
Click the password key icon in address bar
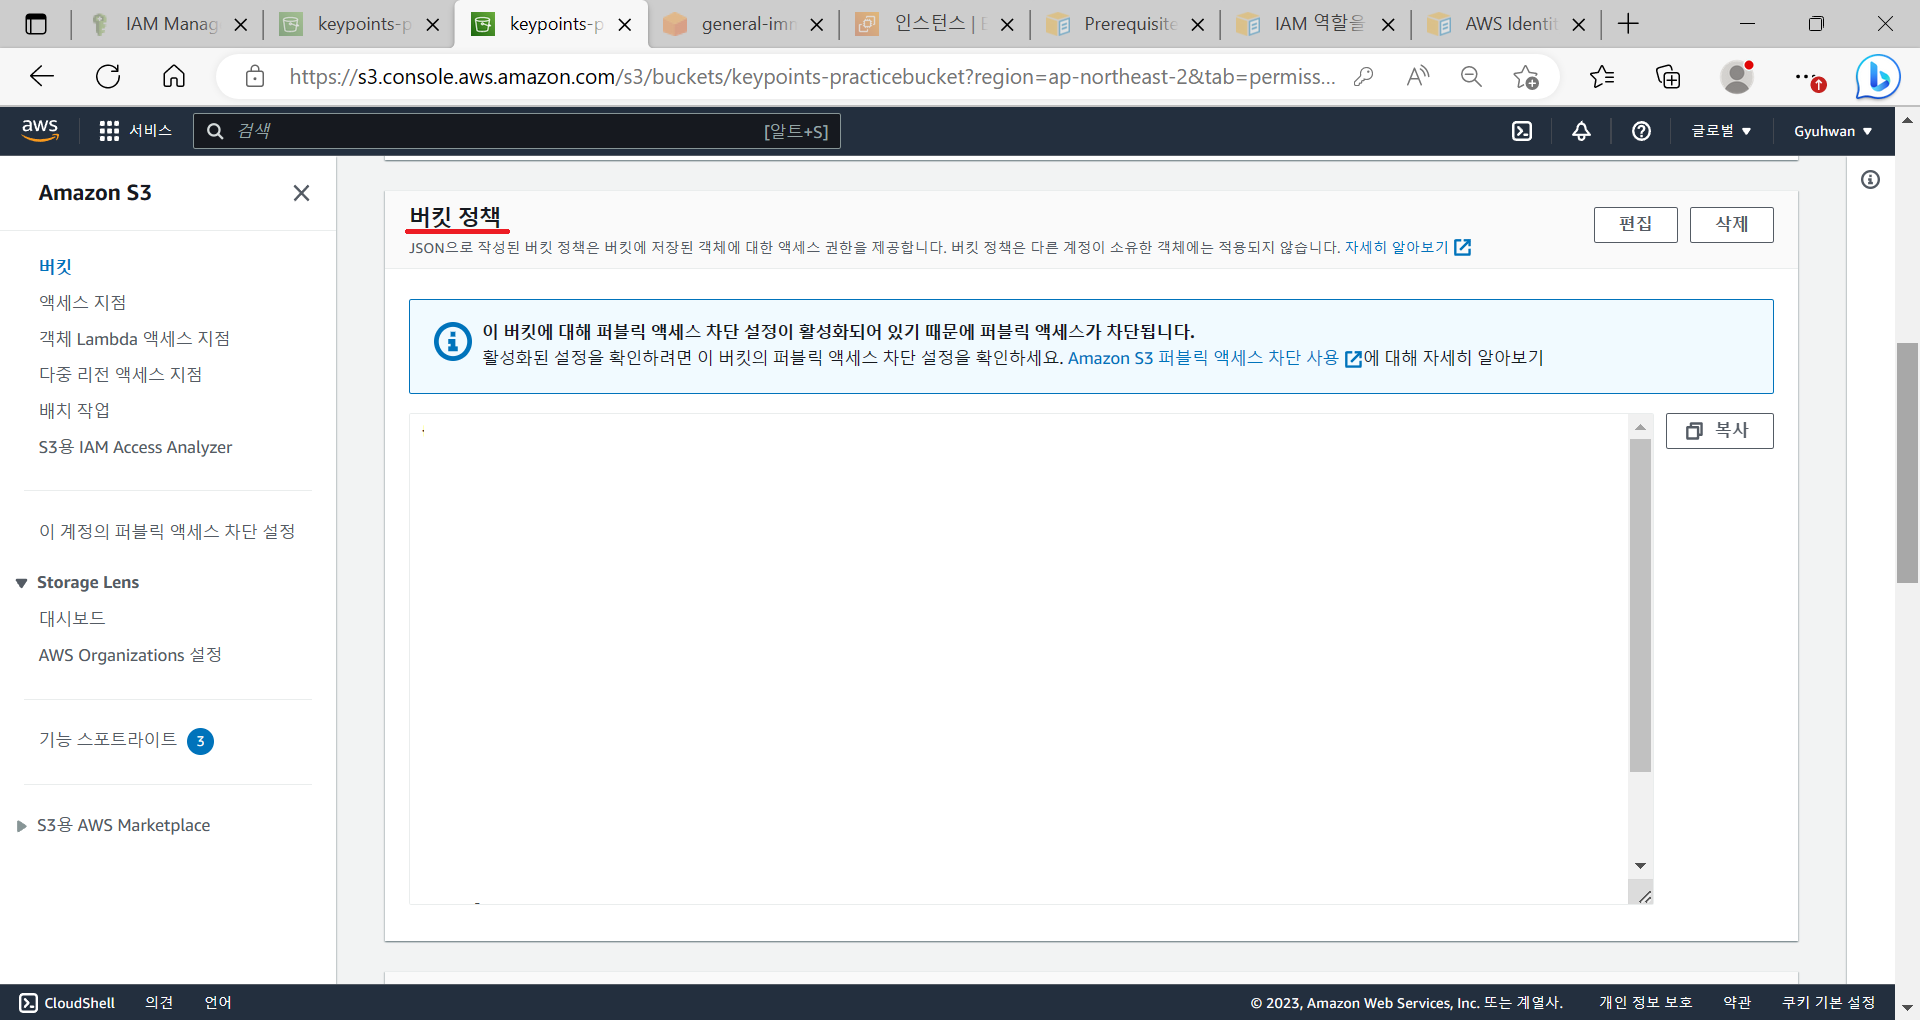coord(1363,77)
